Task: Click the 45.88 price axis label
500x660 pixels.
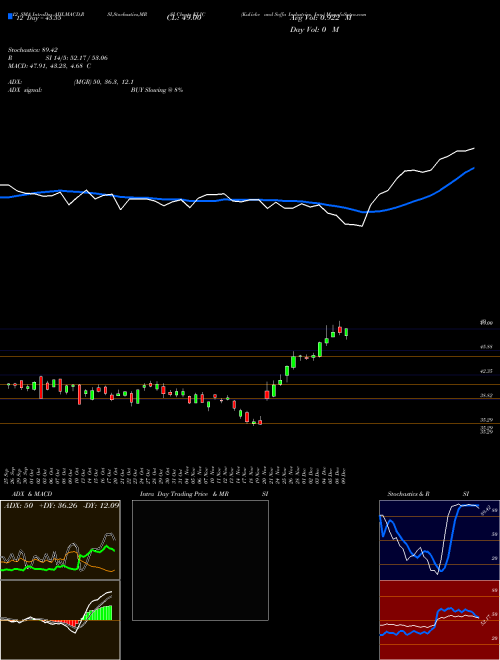Action: pos(487,347)
